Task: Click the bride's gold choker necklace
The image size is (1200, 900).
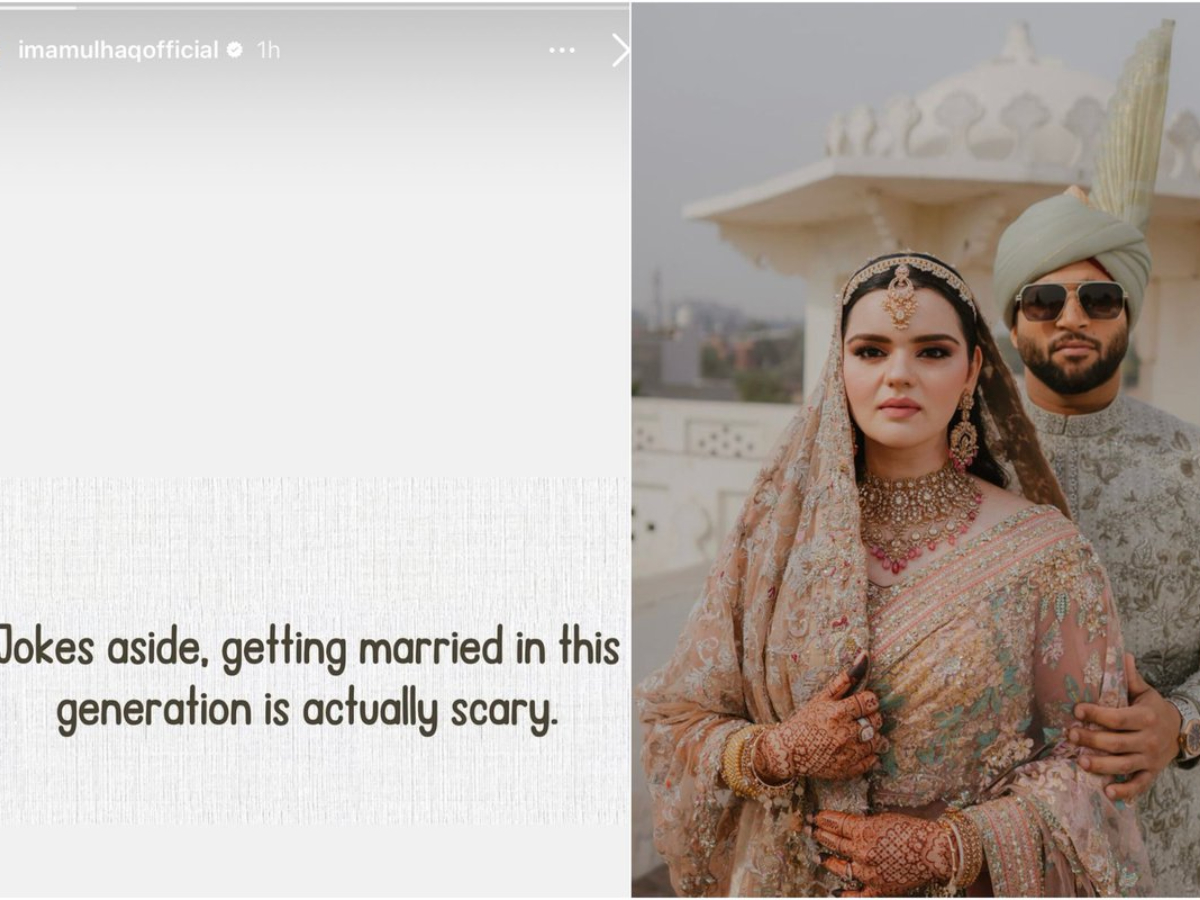Action: click(918, 512)
